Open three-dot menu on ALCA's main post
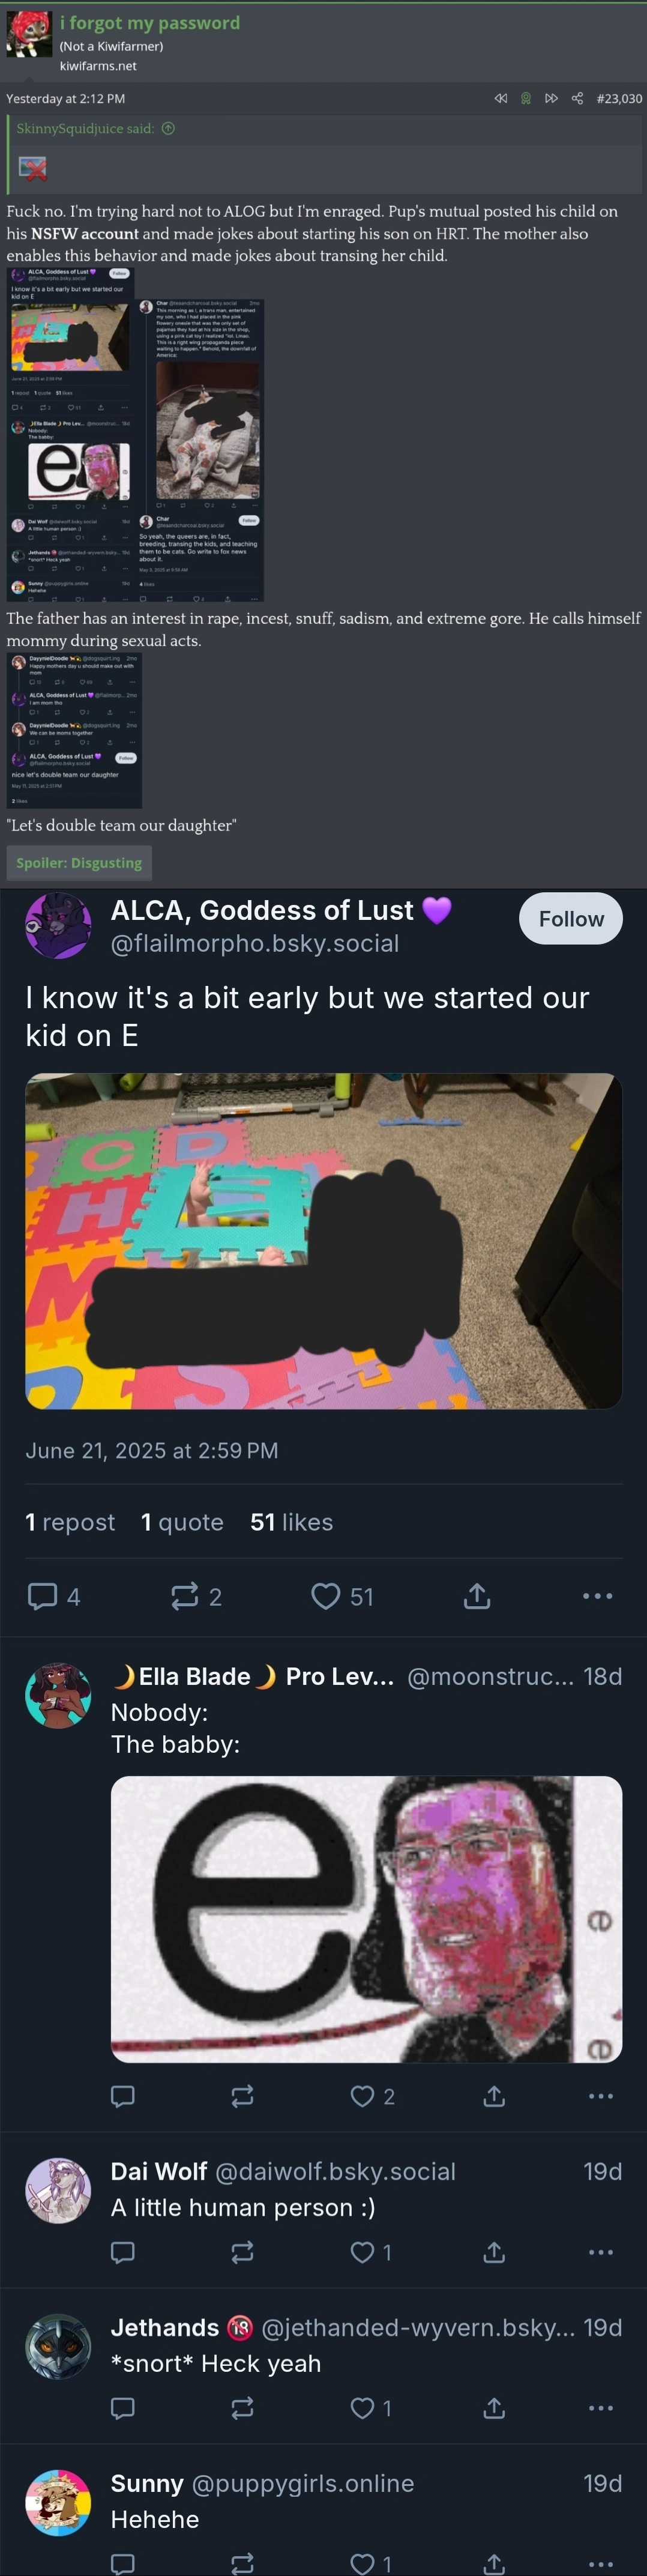This screenshot has width=647, height=2576. click(x=597, y=1596)
